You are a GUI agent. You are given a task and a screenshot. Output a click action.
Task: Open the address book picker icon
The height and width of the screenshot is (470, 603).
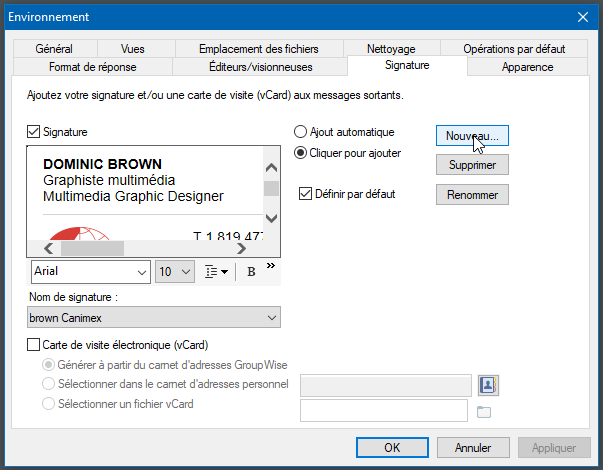point(488,385)
